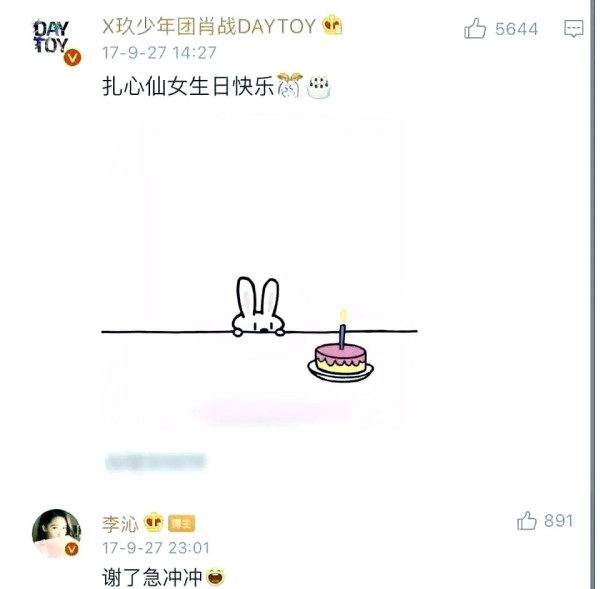
Task: Tap timestamp 17-9-27 14:27
Action: [159, 53]
